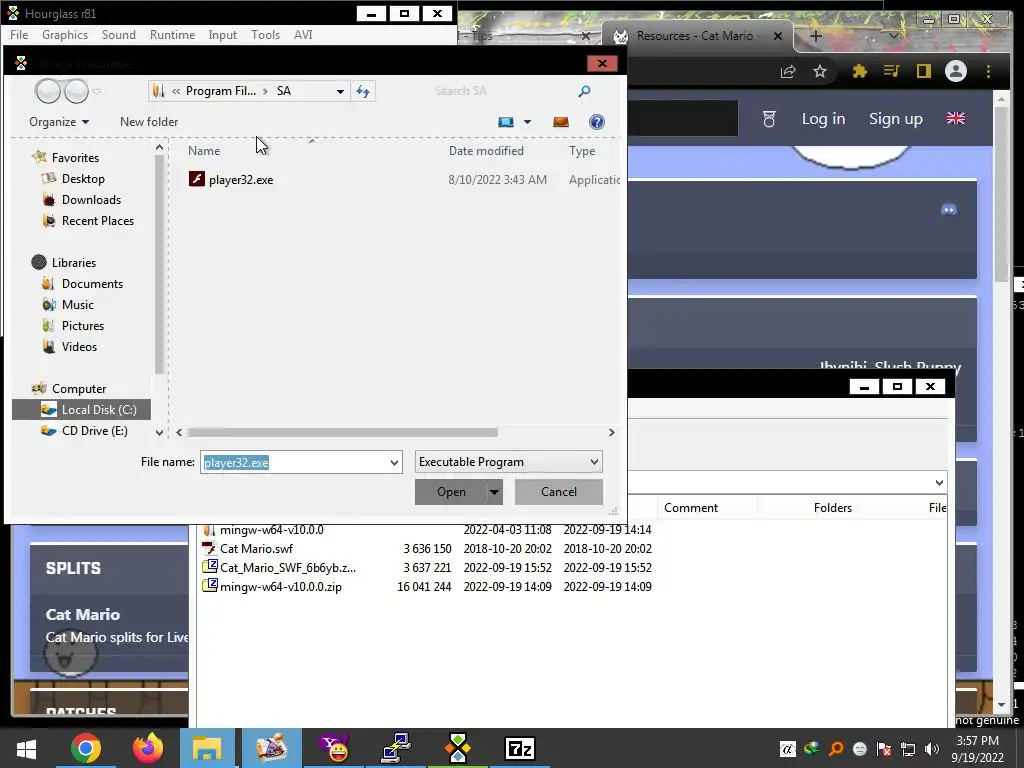The image size is (1024, 768).
Task: Open Chrome from the taskbar
Action: pyautogui.click(x=86, y=748)
